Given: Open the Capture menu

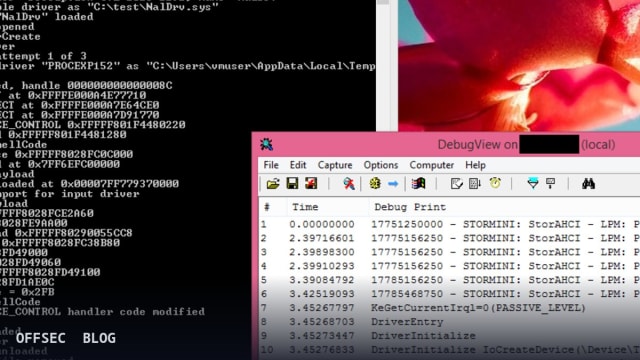Looking at the screenshot, I should pos(335,165).
